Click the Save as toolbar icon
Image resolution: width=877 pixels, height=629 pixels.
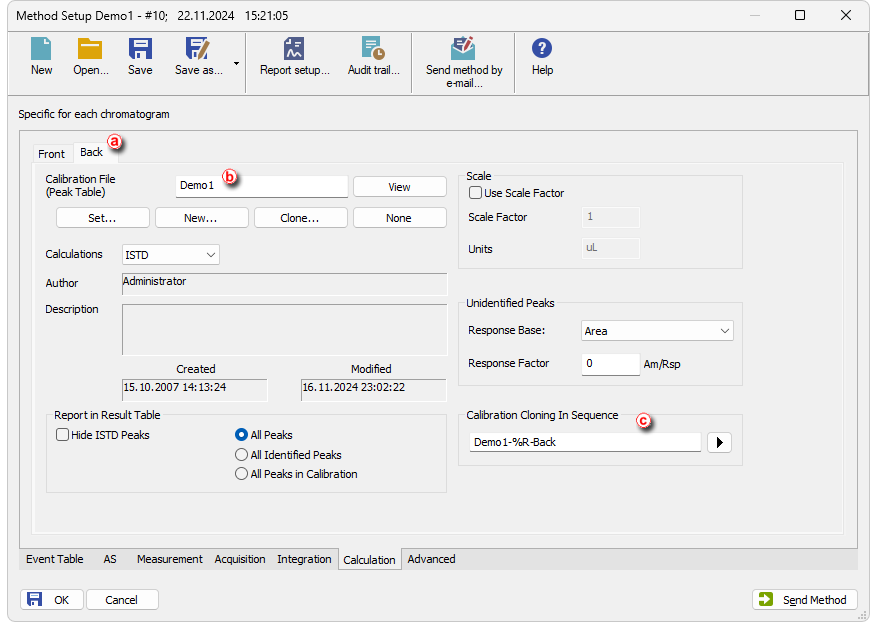coord(198,50)
